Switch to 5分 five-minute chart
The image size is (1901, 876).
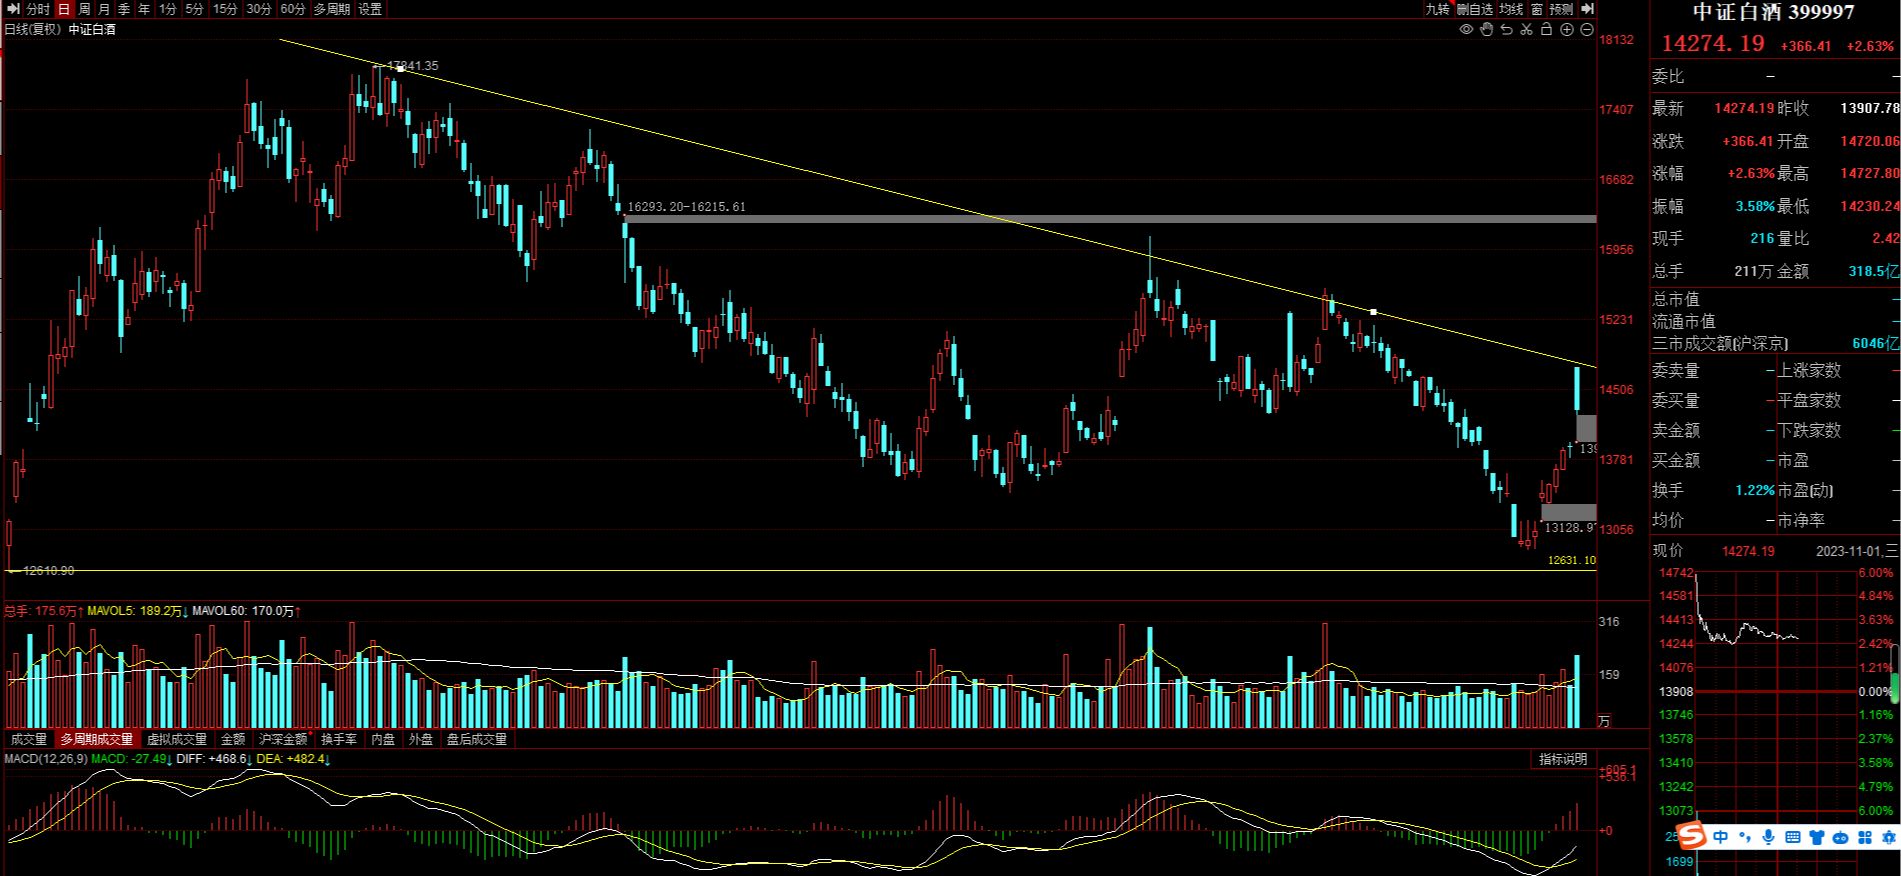(194, 9)
